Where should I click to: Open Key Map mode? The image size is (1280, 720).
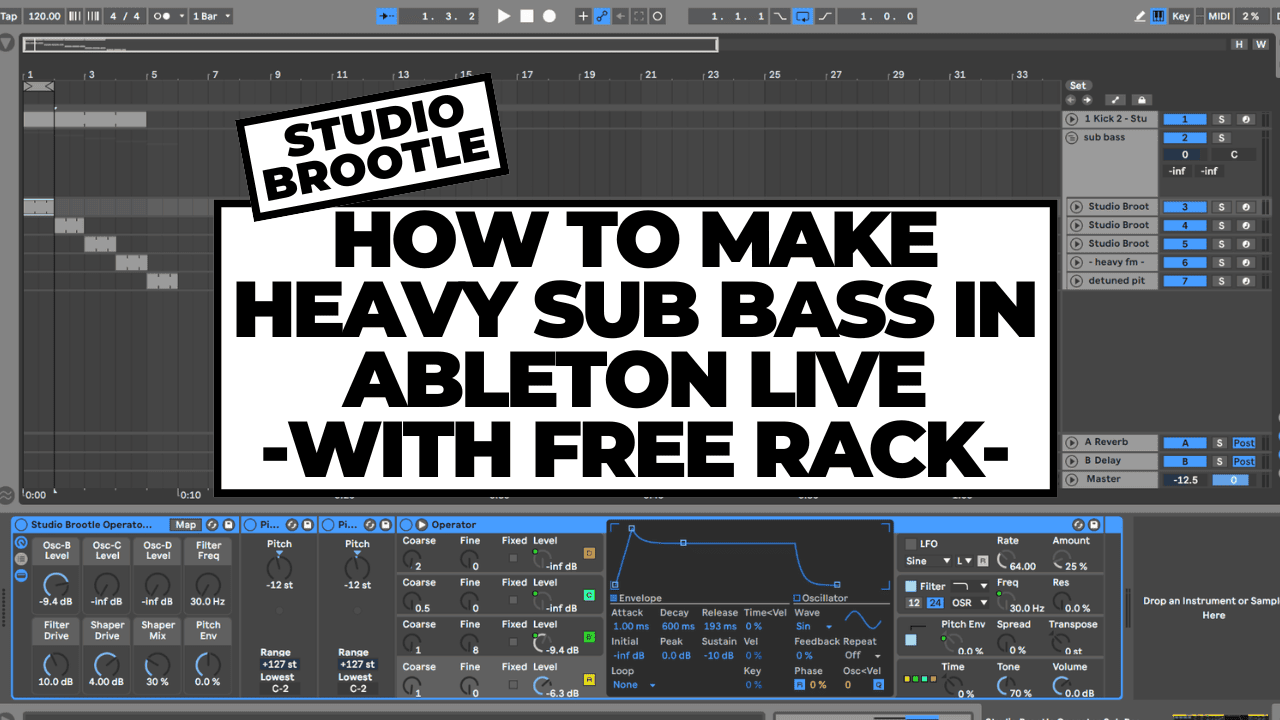(1181, 16)
